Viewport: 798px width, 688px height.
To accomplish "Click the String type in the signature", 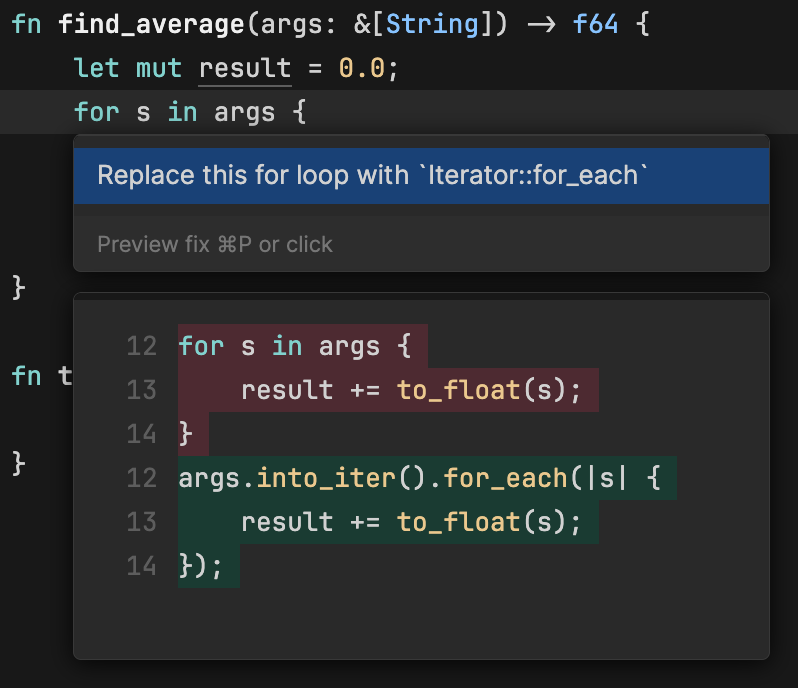I will [x=432, y=24].
